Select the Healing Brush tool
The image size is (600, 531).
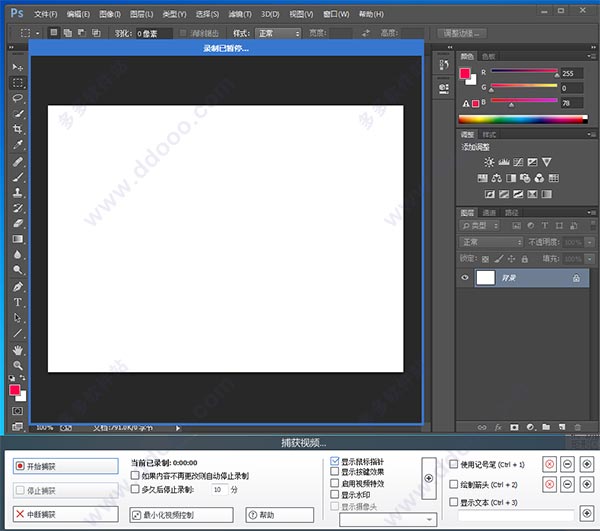click(17, 162)
